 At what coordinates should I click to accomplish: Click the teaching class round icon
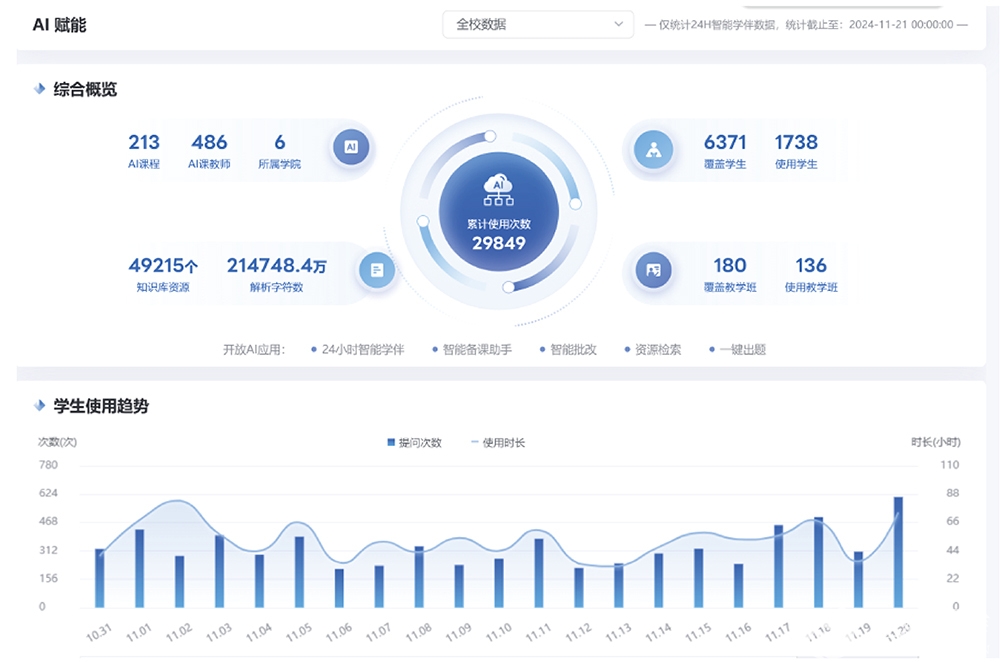point(654,270)
